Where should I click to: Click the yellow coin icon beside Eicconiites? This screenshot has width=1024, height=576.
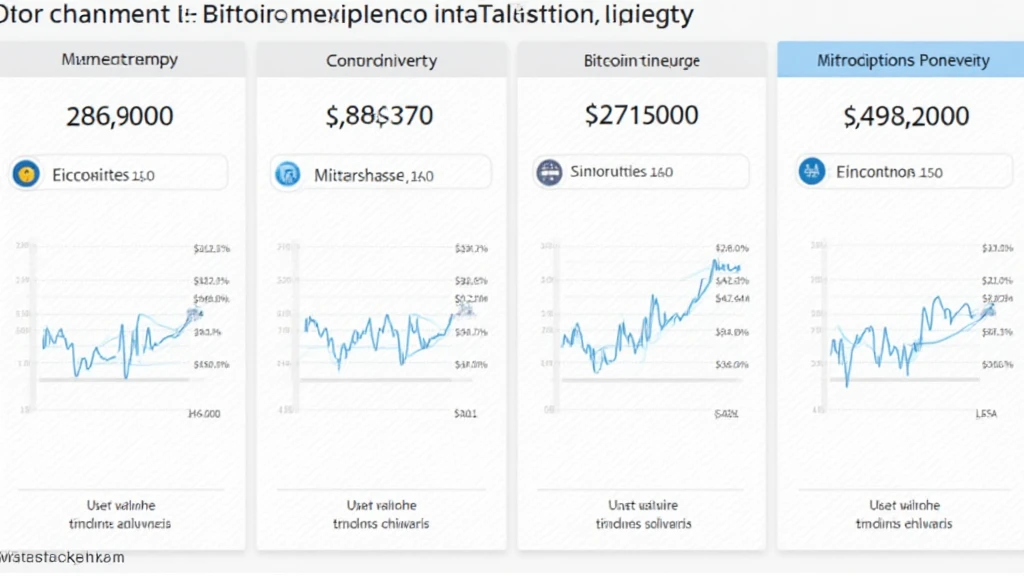point(25,175)
